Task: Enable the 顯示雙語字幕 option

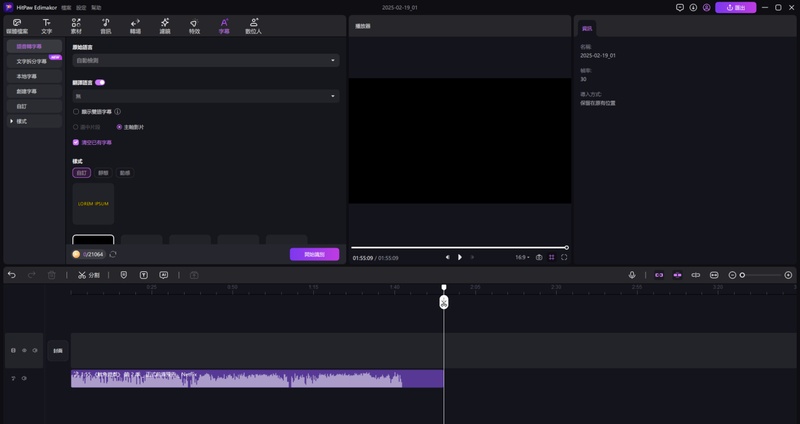Action: [76, 112]
